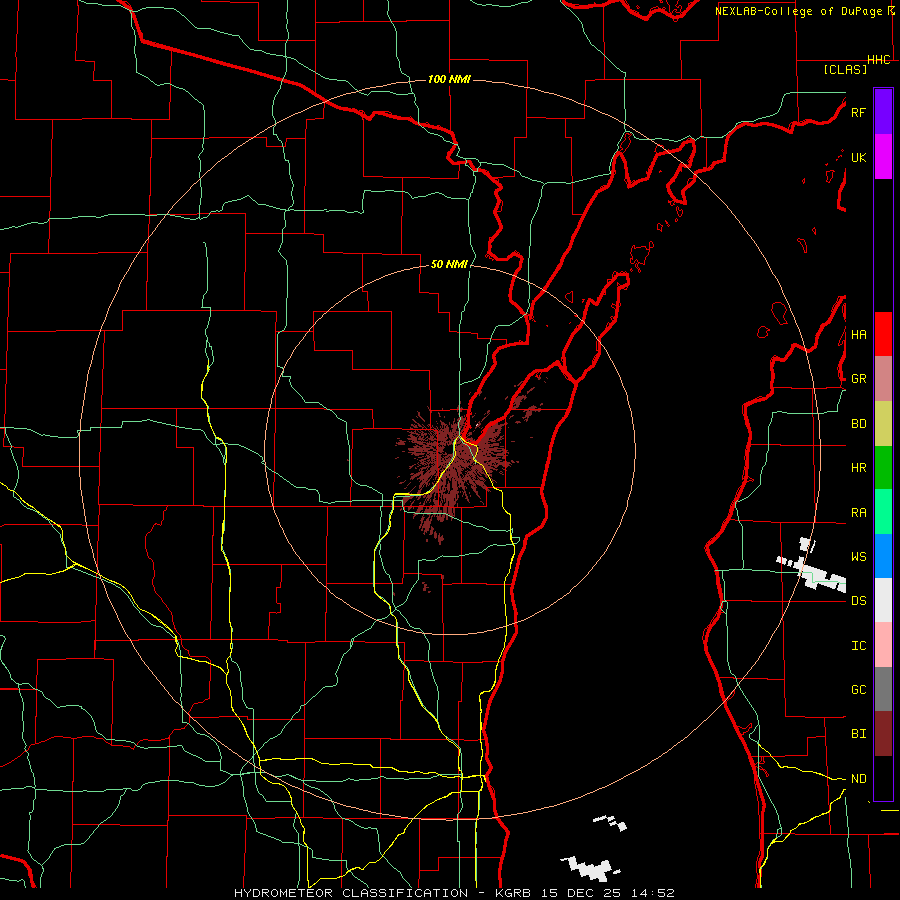Image resolution: width=900 pixels, height=900 pixels.
Task: Click the HA red legend swatch
Action: (883, 334)
